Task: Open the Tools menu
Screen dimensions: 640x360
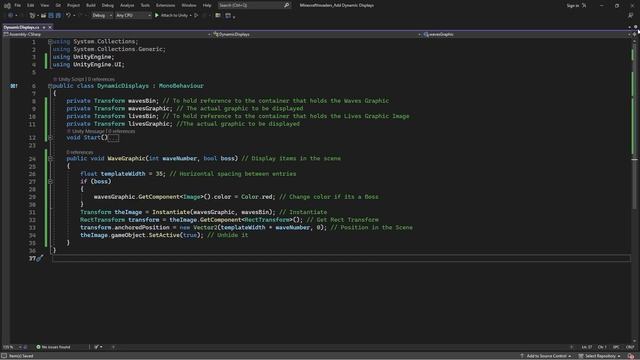Action: tap(145, 5)
